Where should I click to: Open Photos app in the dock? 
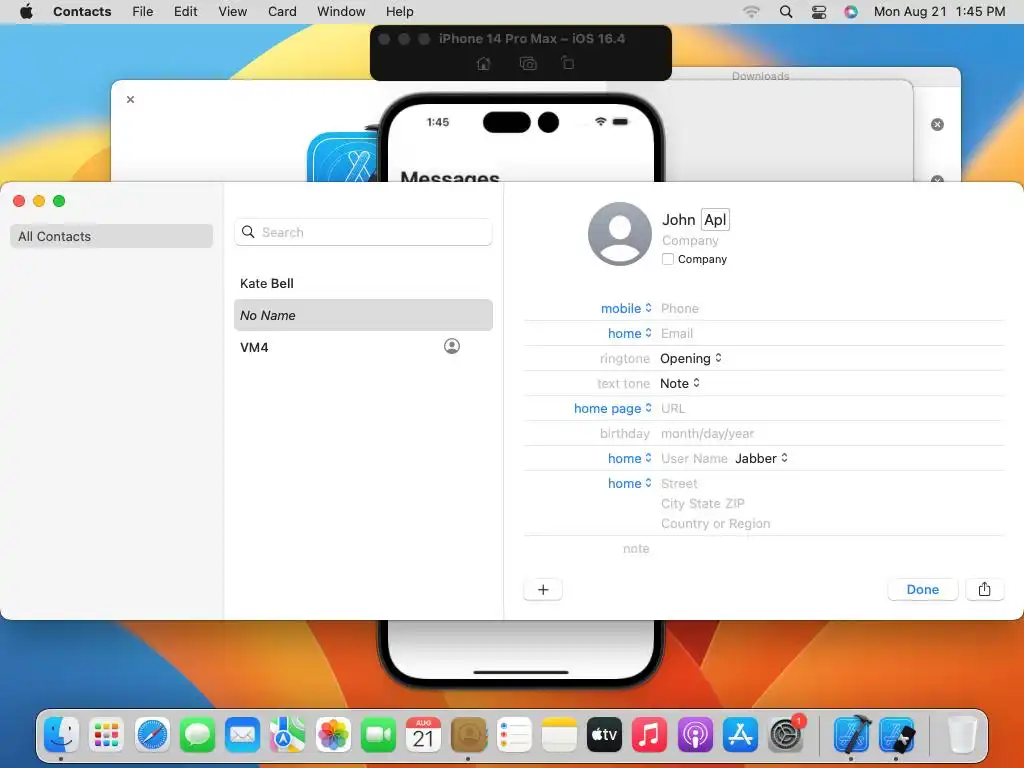click(333, 735)
